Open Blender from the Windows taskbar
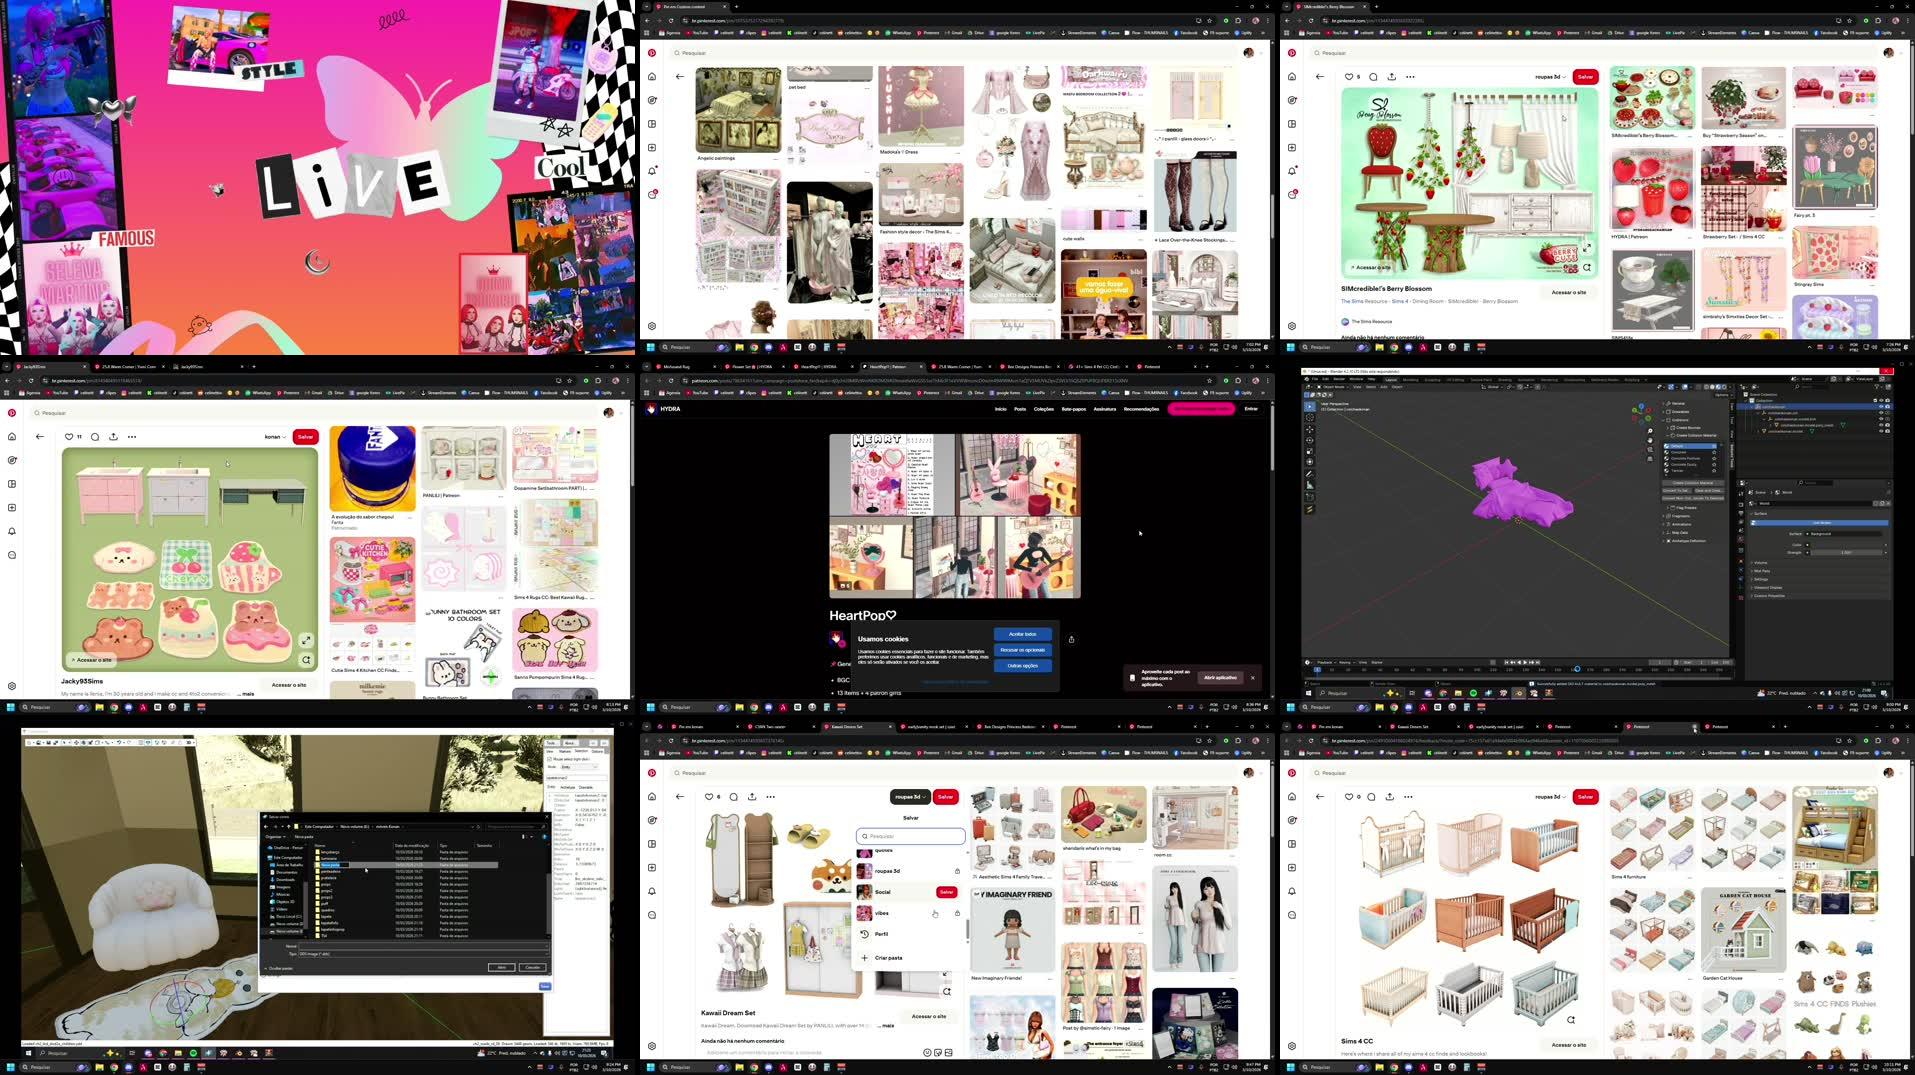Viewport: 1915px width, 1075px height. coord(1518,693)
